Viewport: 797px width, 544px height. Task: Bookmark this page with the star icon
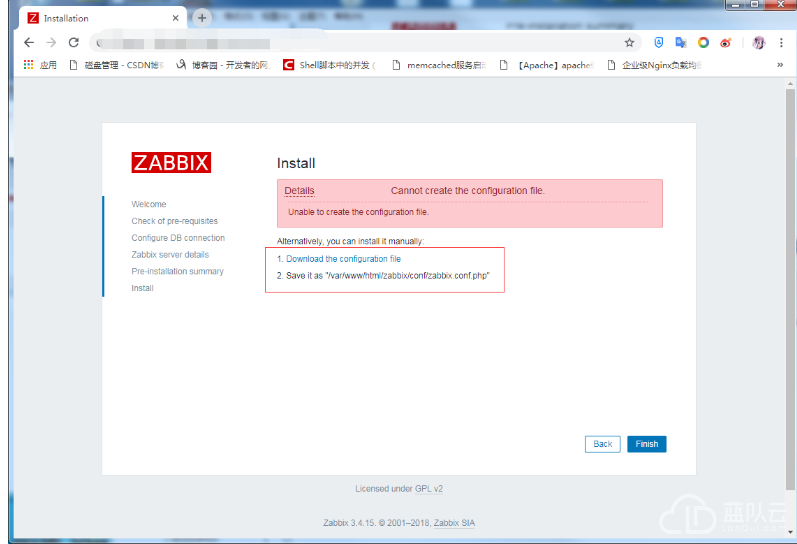(x=629, y=43)
